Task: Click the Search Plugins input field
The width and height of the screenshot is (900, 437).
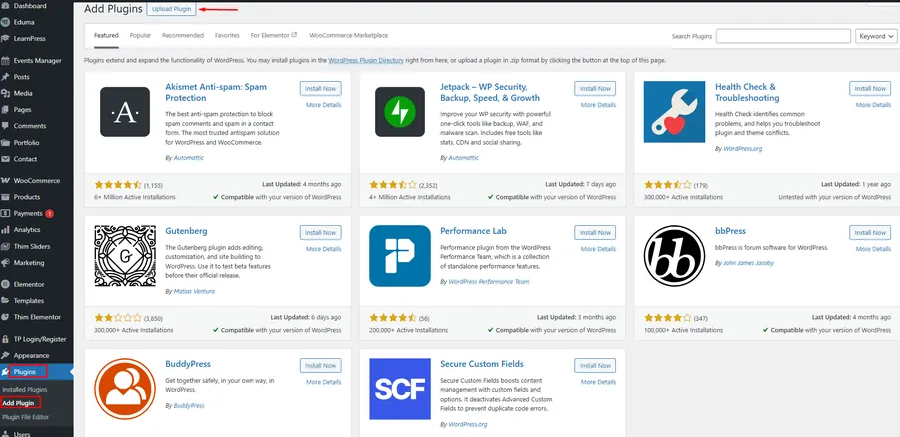Action: 782,36
